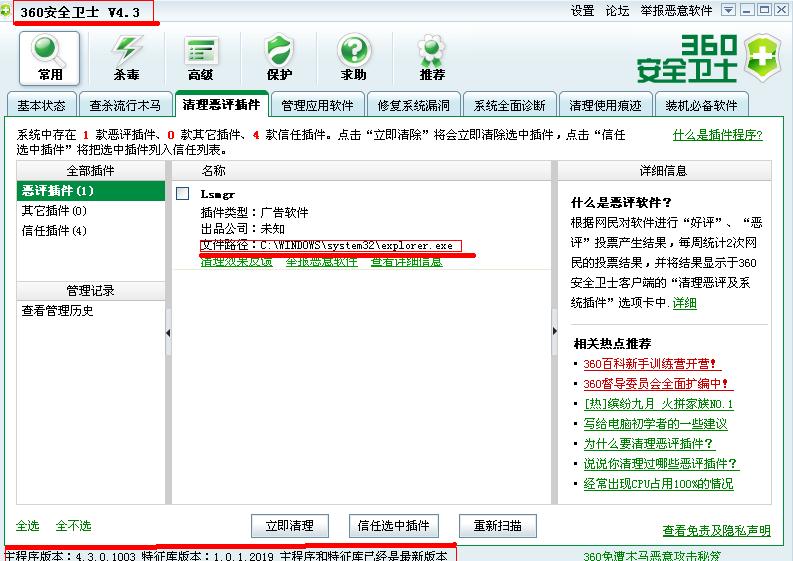Select 其它插件 (0) in plugin list
This screenshot has width=793, height=561.
(91, 210)
